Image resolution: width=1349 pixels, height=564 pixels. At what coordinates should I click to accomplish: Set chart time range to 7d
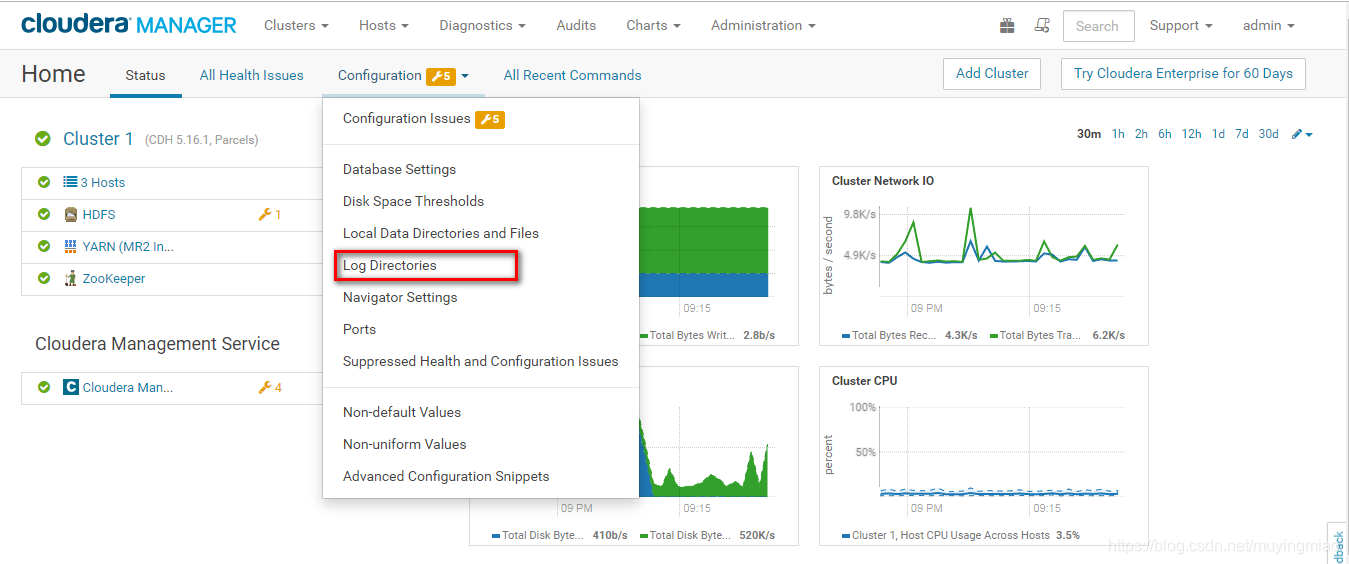(1241, 134)
